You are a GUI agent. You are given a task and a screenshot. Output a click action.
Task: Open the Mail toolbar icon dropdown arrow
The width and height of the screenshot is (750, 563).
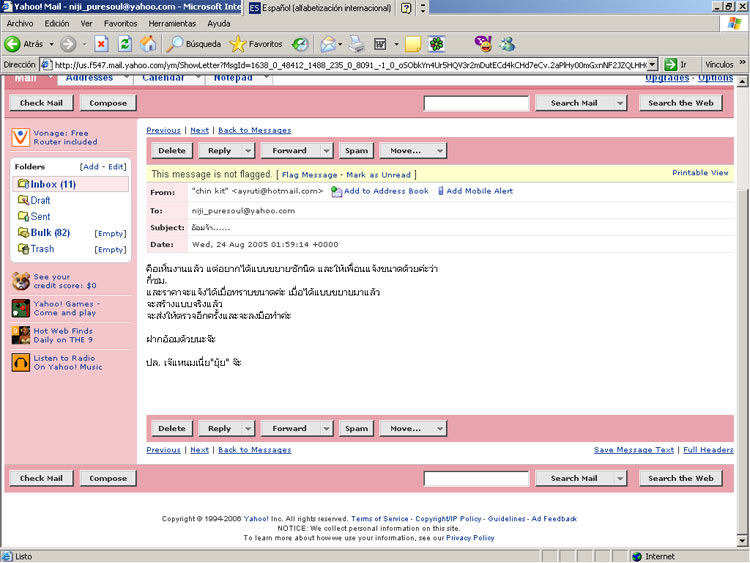pyautogui.click(x=340, y=44)
